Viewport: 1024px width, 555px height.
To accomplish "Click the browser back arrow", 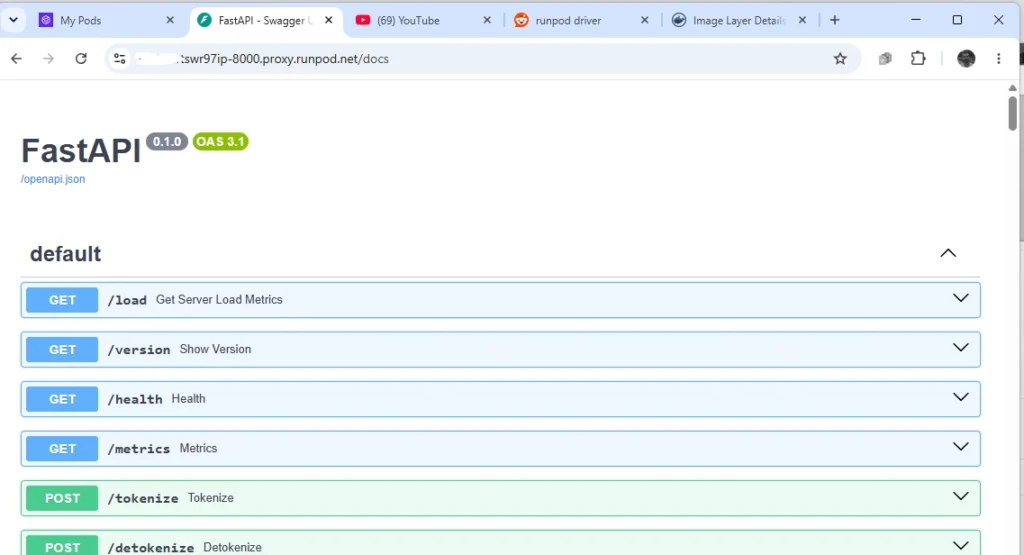I will 16,59.
